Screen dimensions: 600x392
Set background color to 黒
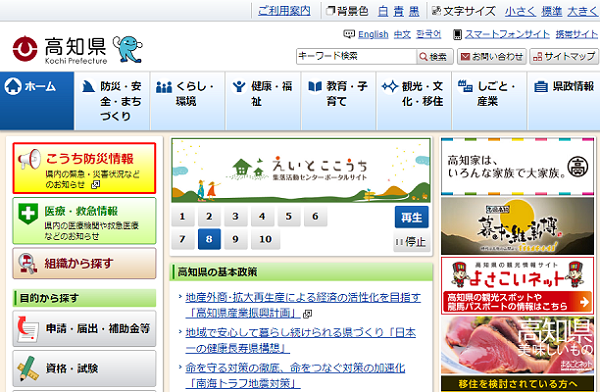(x=414, y=11)
